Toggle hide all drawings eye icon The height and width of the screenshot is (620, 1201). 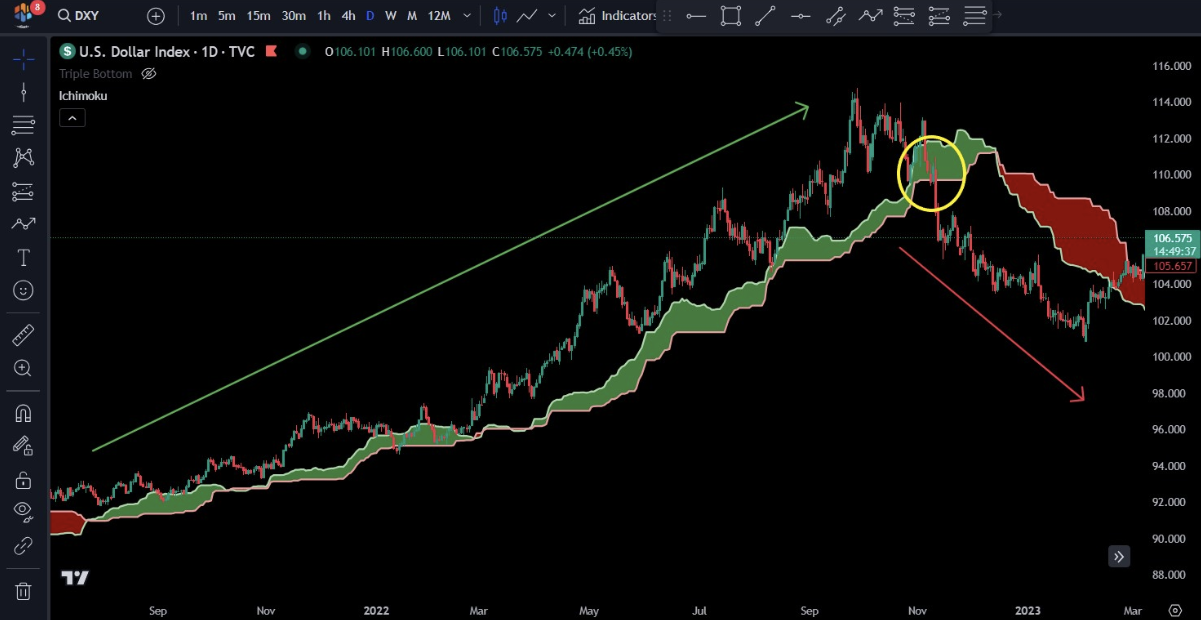pyautogui.click(x=23, y=512)
